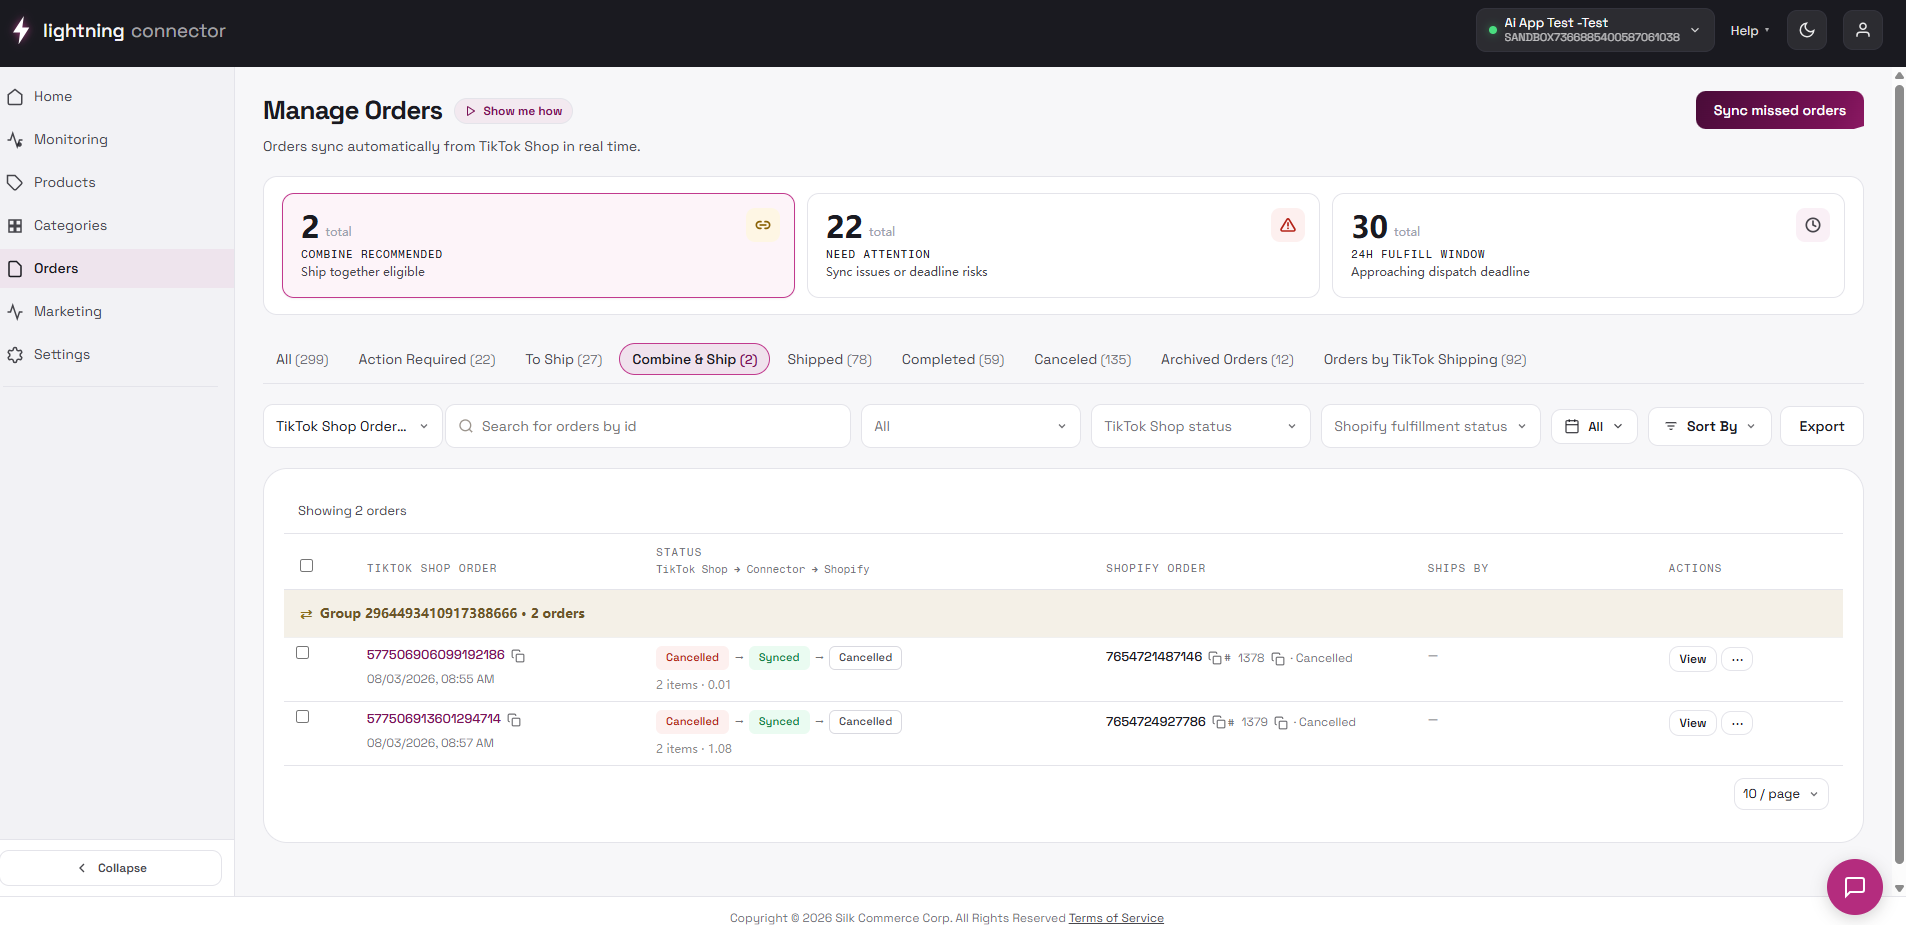Collapse the sidebar
The height and width of the screenshot is (925, 1906).
pos(111,868)
